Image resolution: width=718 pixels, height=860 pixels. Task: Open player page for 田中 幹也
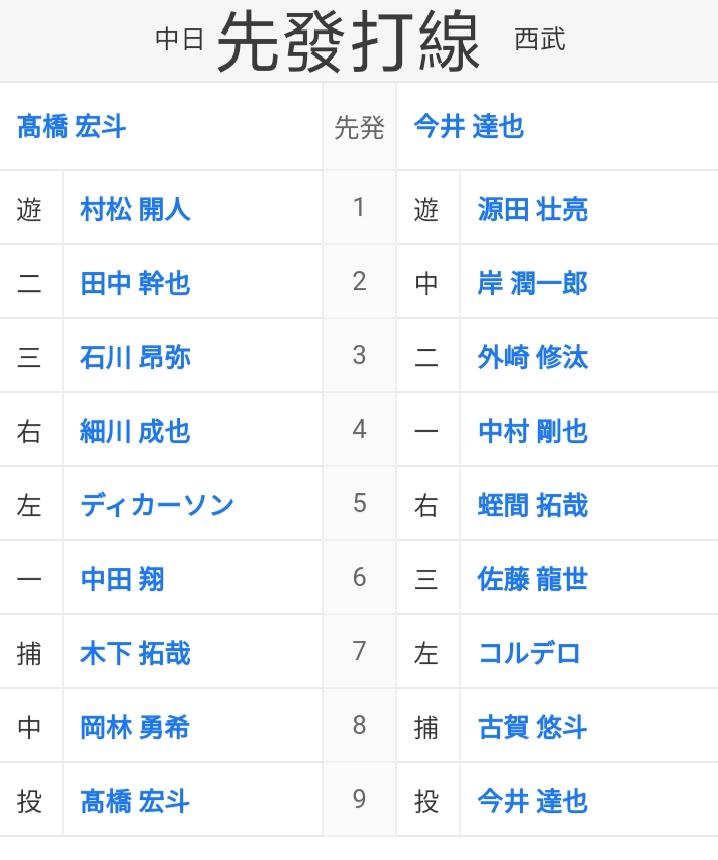(x=135, y=283)
